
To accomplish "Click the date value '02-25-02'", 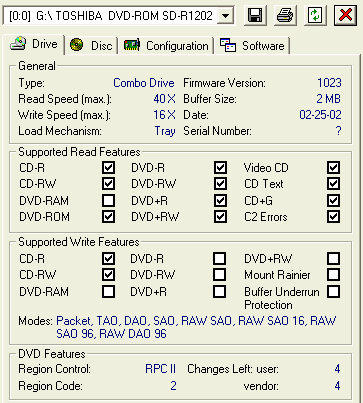I will pos(320,115).
